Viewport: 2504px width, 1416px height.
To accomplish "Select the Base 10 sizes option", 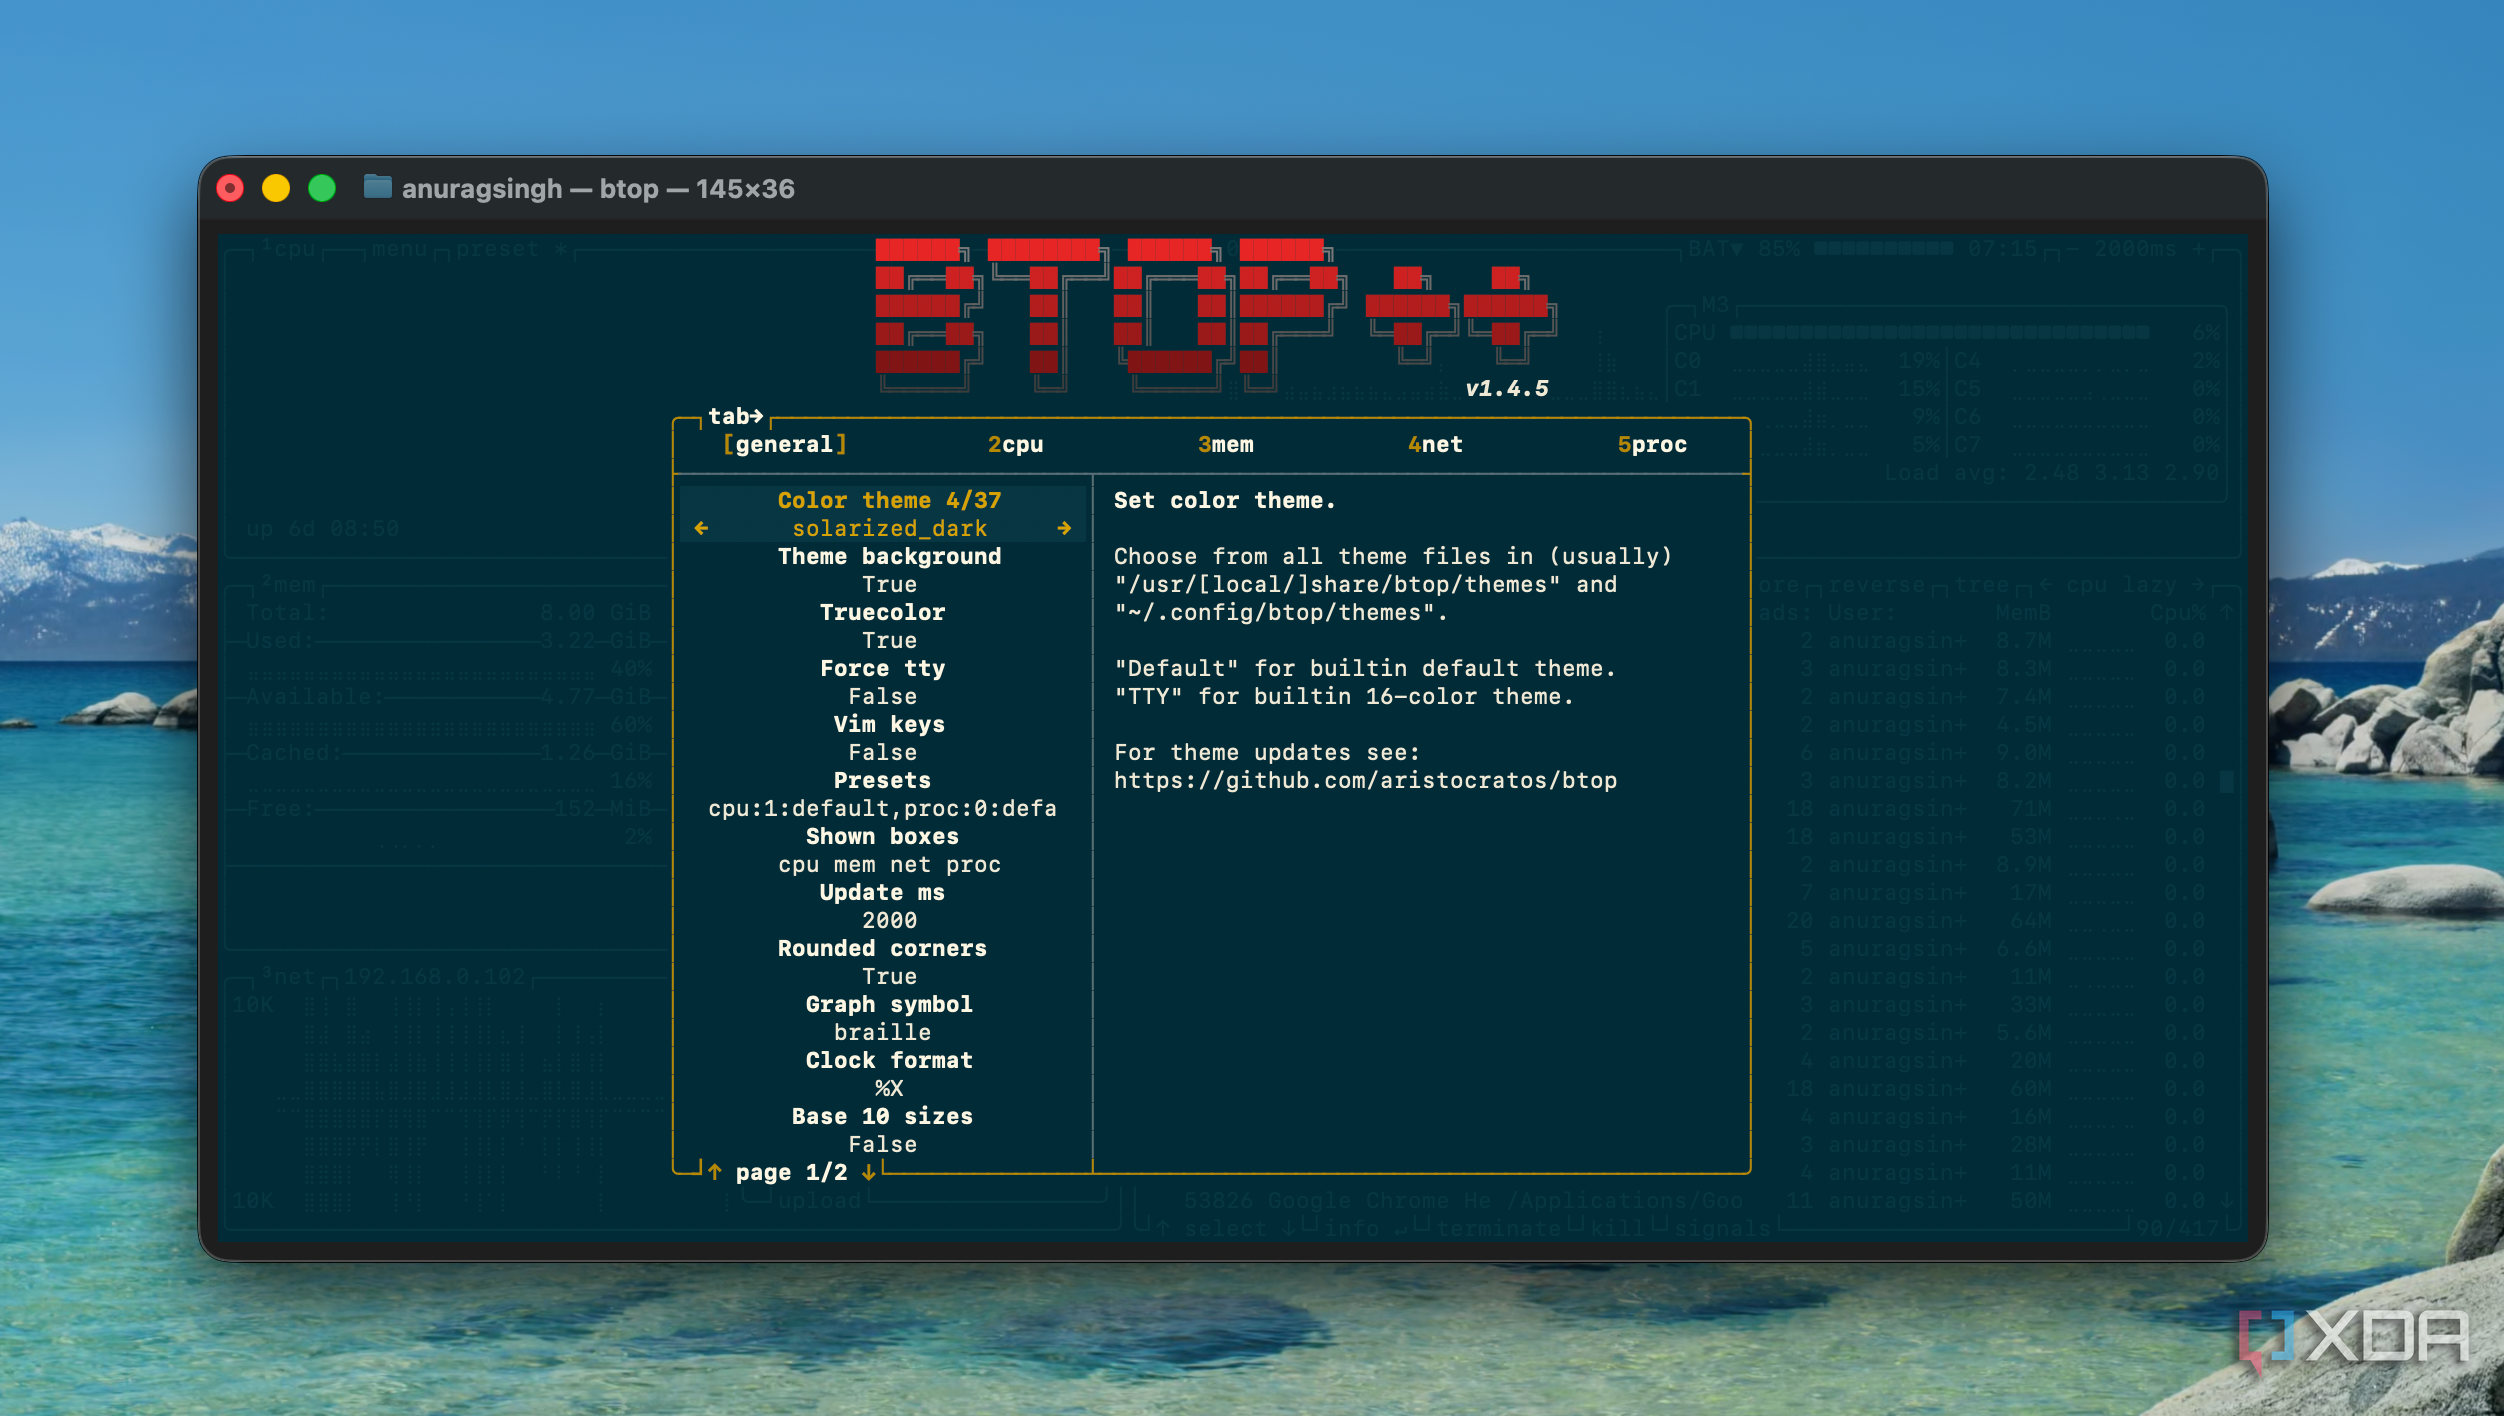I will [x=882, y=1116].
